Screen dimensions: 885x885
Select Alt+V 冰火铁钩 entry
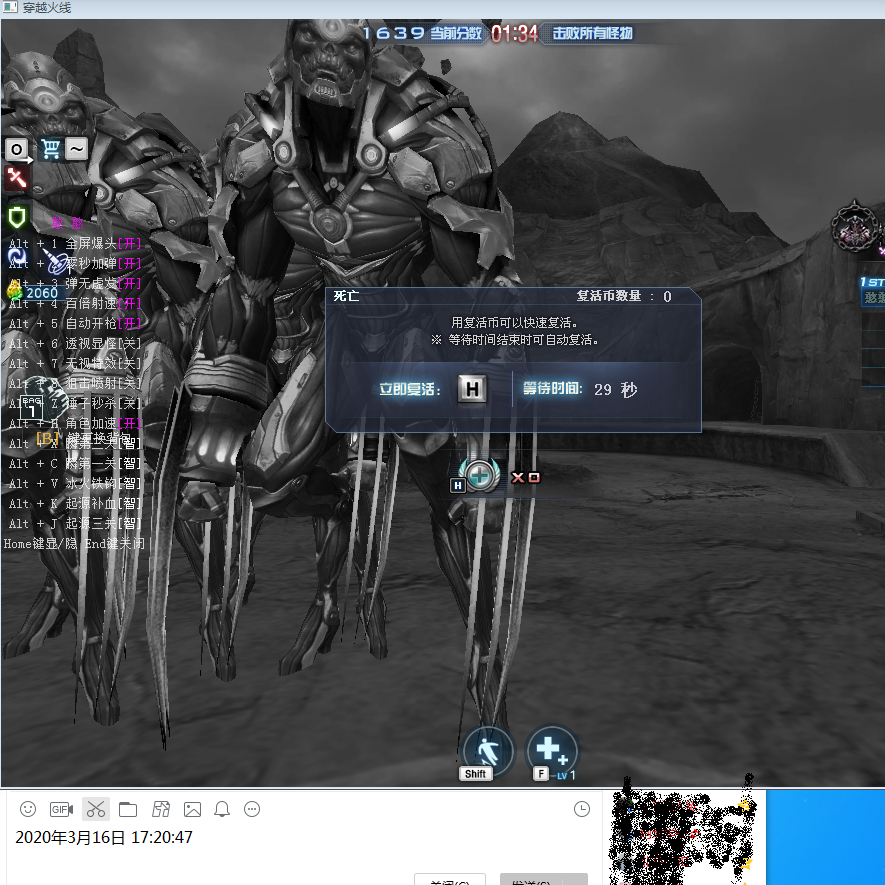(75, 483)
